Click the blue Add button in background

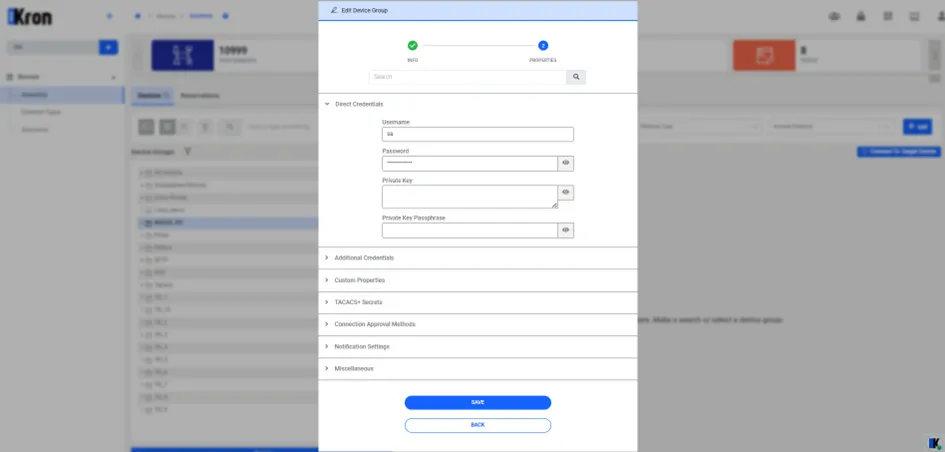[917, 127]
